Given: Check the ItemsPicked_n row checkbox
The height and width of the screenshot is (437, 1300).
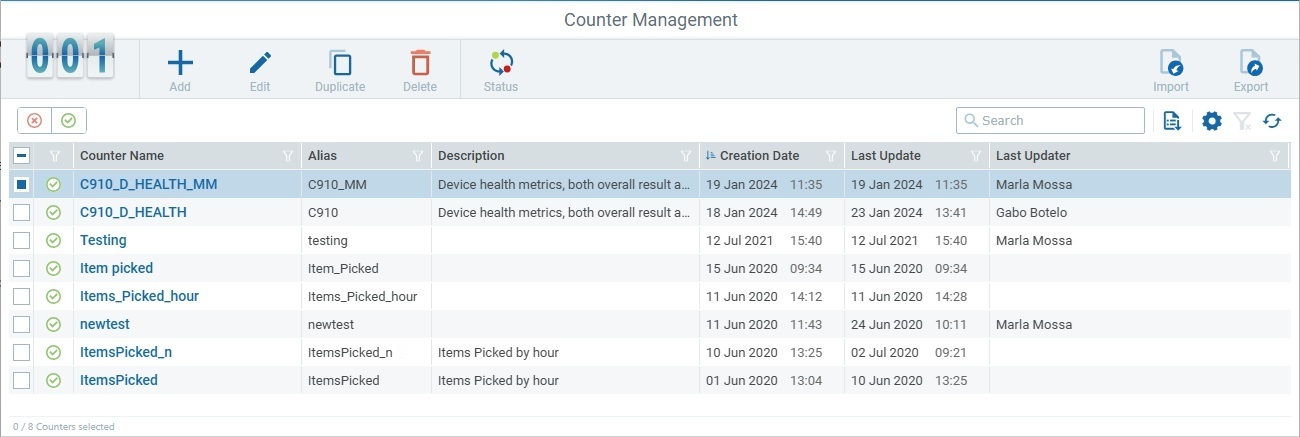Looking at the screenshot, I should click(22, 352).
